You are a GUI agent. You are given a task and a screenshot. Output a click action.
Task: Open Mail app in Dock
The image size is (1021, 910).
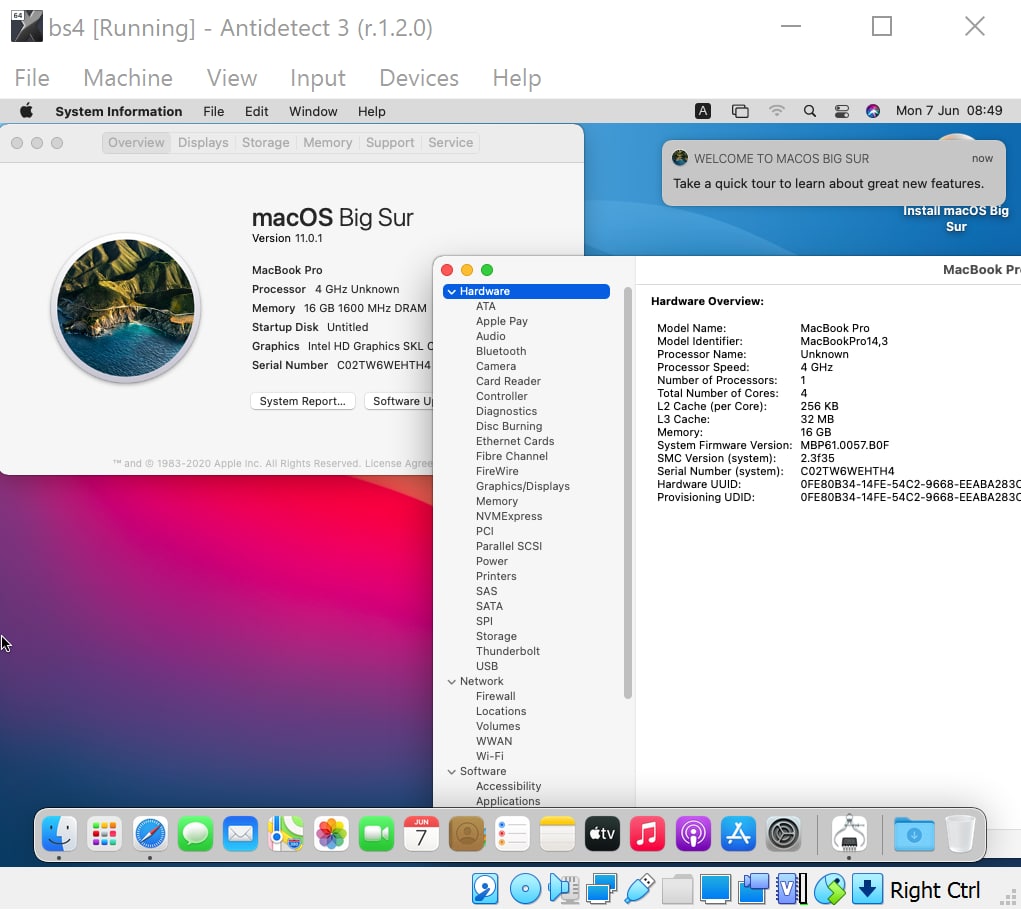point(240,833)
